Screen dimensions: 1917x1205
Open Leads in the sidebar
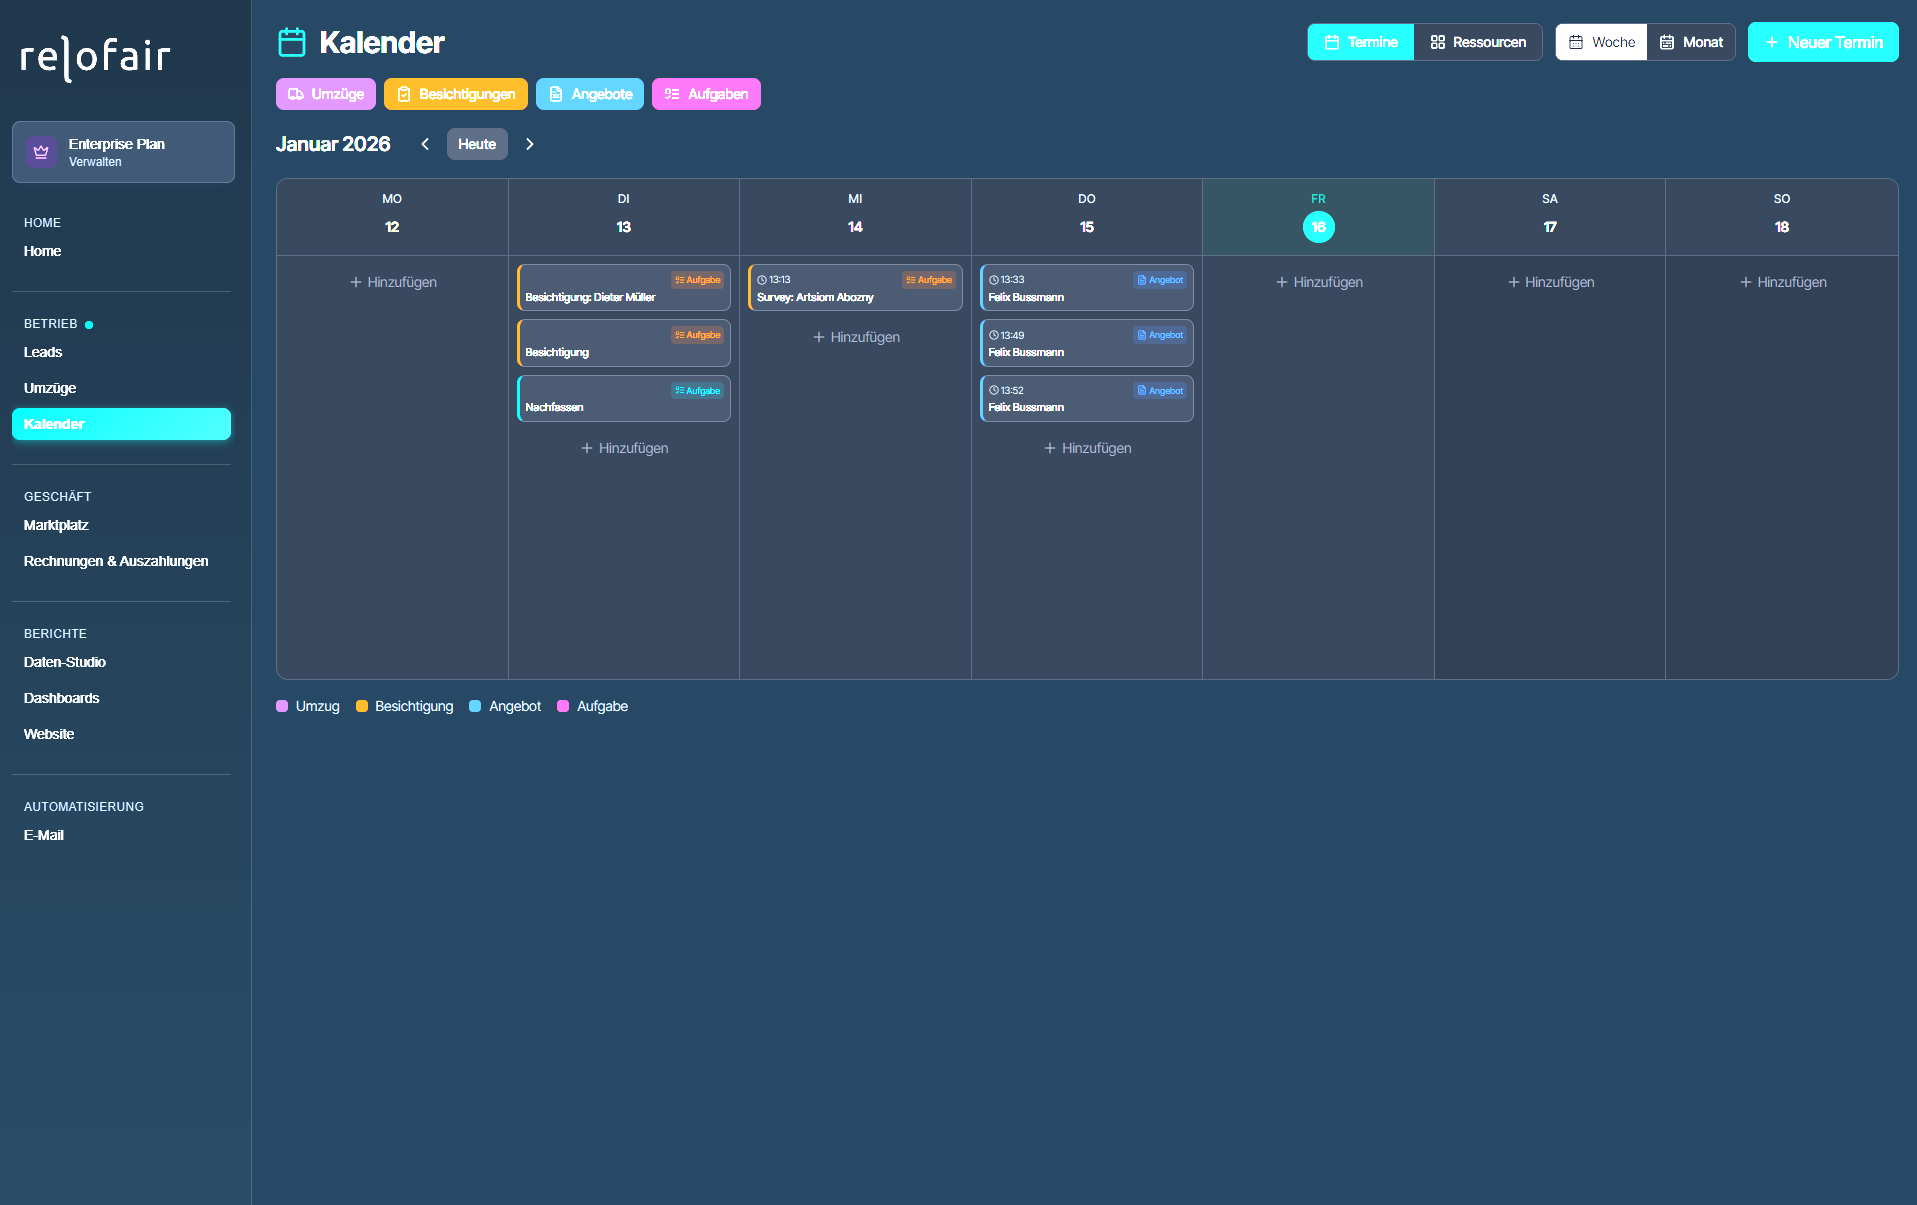click(43, 352)
